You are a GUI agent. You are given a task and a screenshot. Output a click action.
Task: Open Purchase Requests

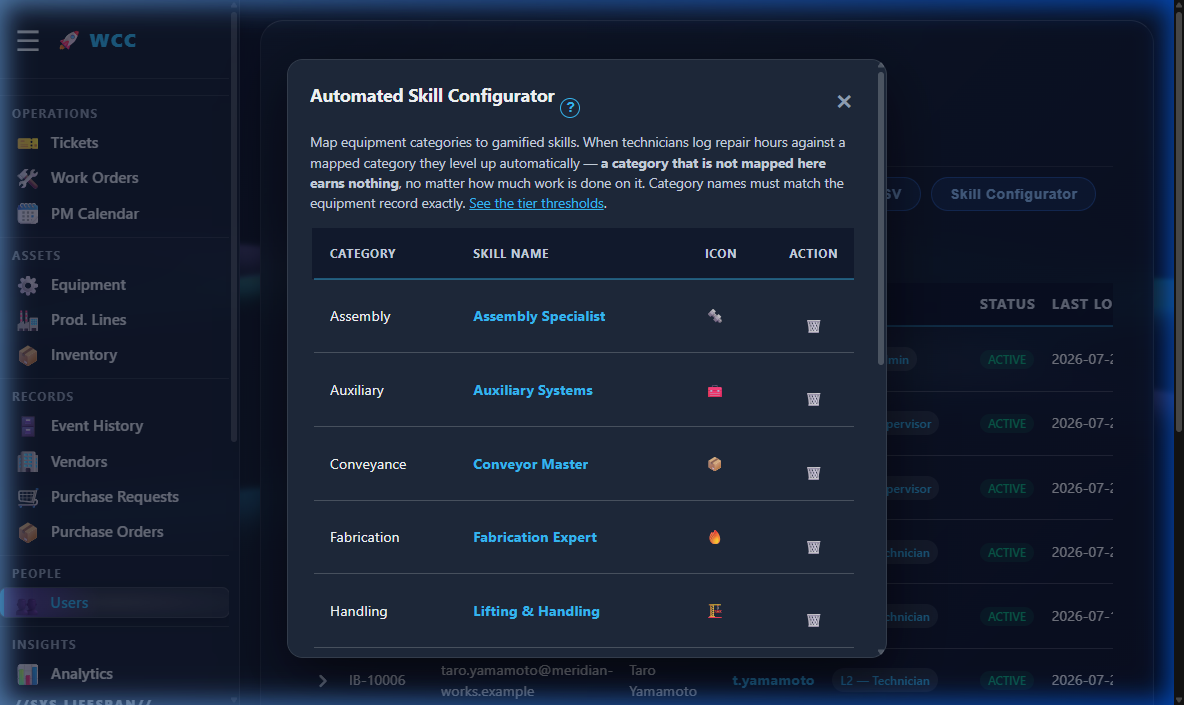tap(115, 497)
